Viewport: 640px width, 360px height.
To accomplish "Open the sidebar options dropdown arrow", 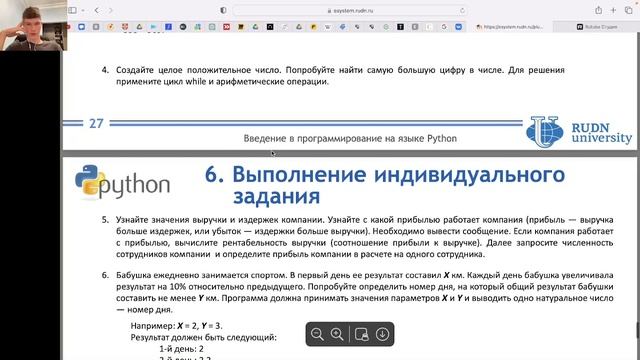I will 83,10.
